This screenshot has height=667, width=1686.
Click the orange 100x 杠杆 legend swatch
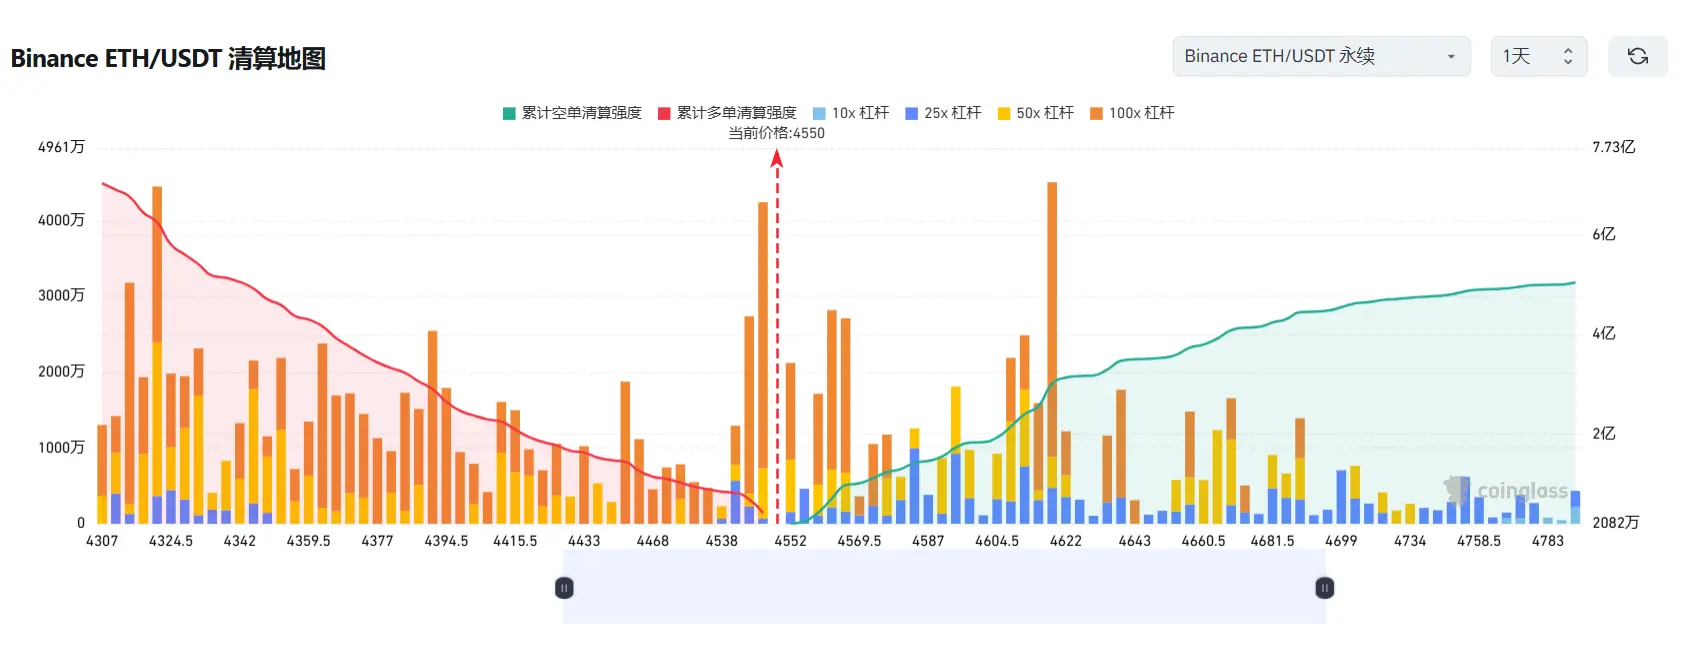point(1096,113)
